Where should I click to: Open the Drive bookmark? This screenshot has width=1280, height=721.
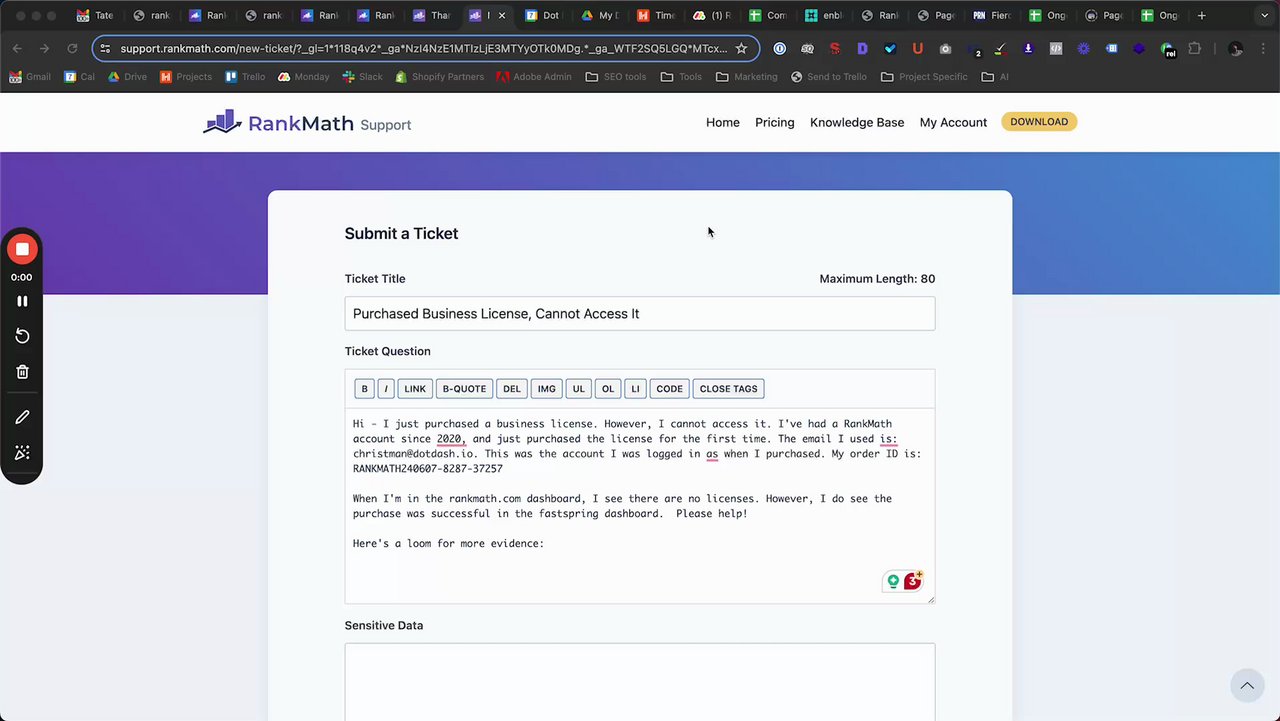click(x=127, y=76)
